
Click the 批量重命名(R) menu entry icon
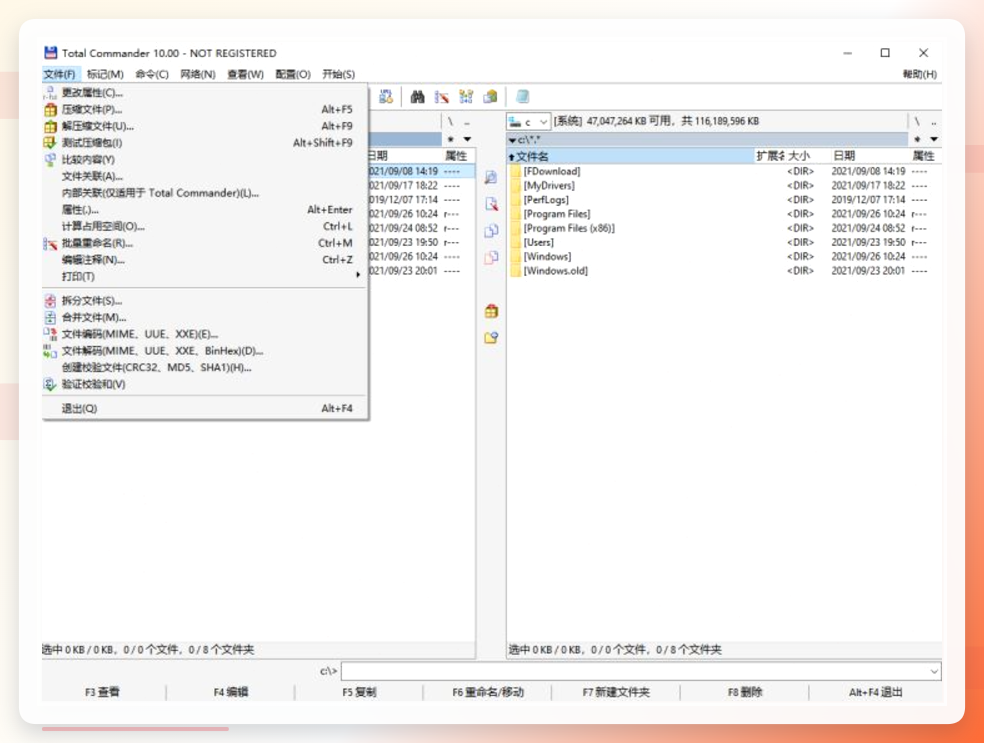[50, 243]
